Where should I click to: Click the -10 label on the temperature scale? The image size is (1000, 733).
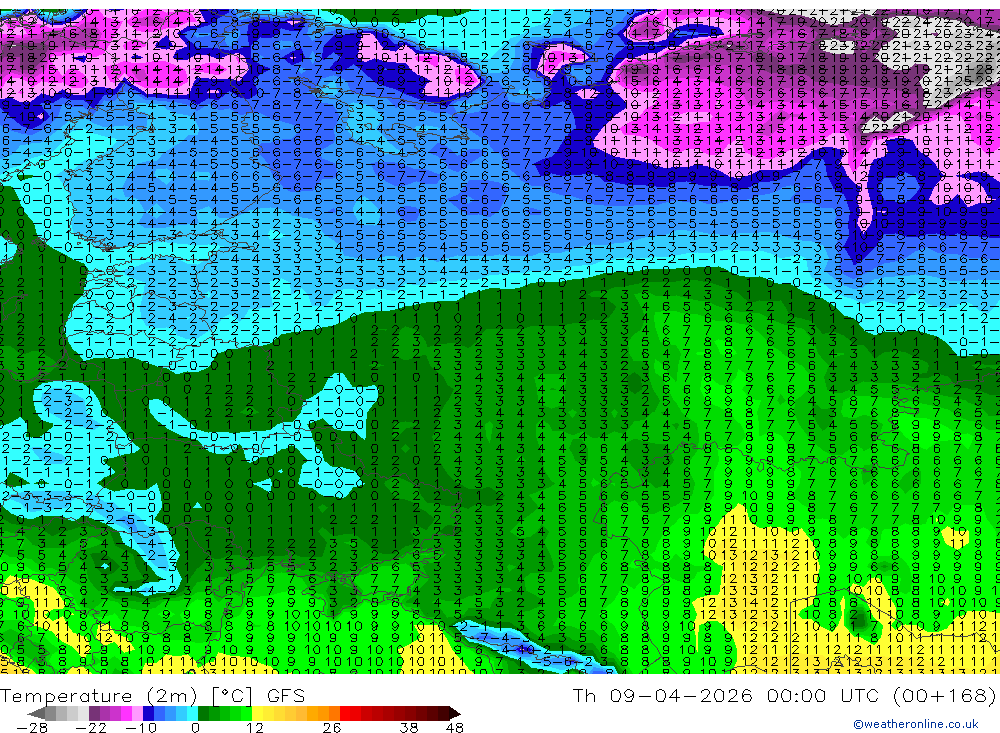(x=140, y=727)
